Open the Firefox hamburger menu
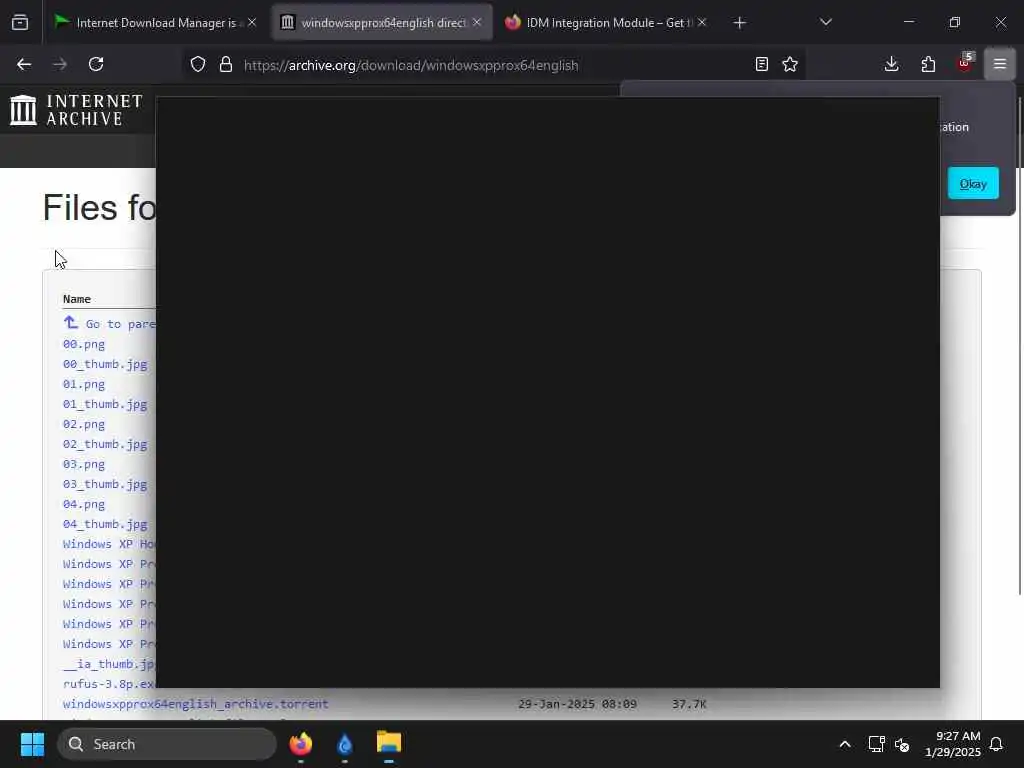 [1000, 64]
